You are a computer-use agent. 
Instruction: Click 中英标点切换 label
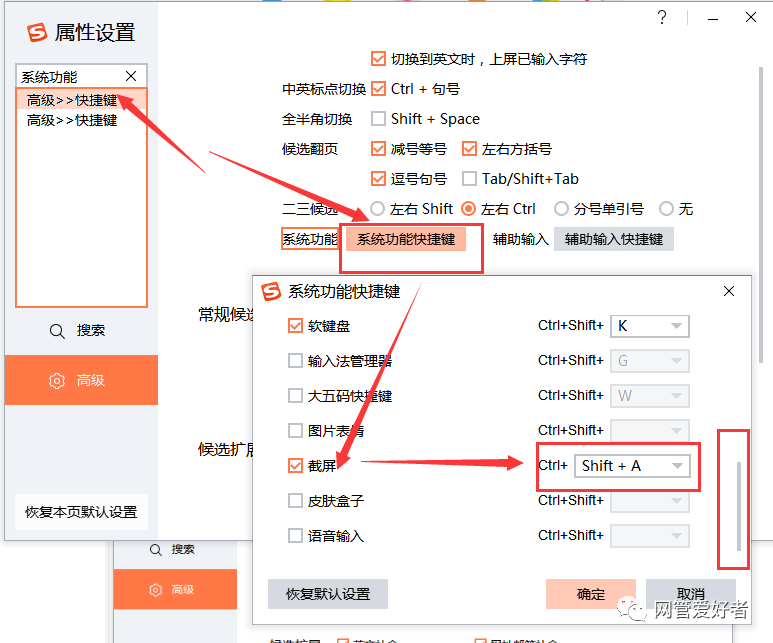click(x=324, y=89)
